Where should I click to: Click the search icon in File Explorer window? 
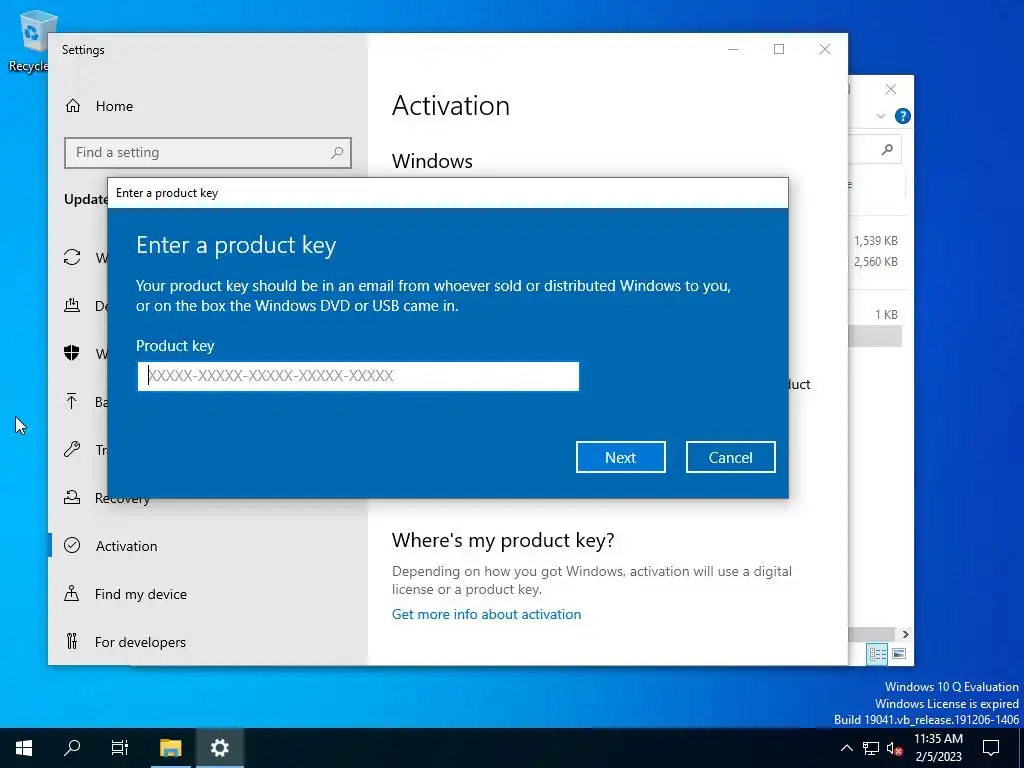pyautogui.click(x=887, y=150)
